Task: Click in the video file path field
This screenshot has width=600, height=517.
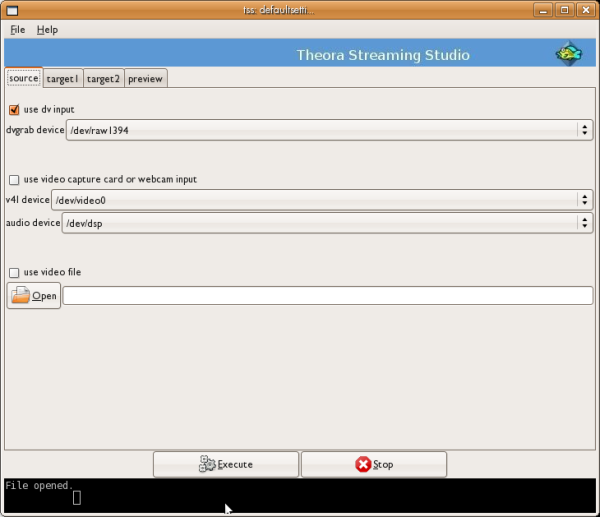Action: click(328, 296)
